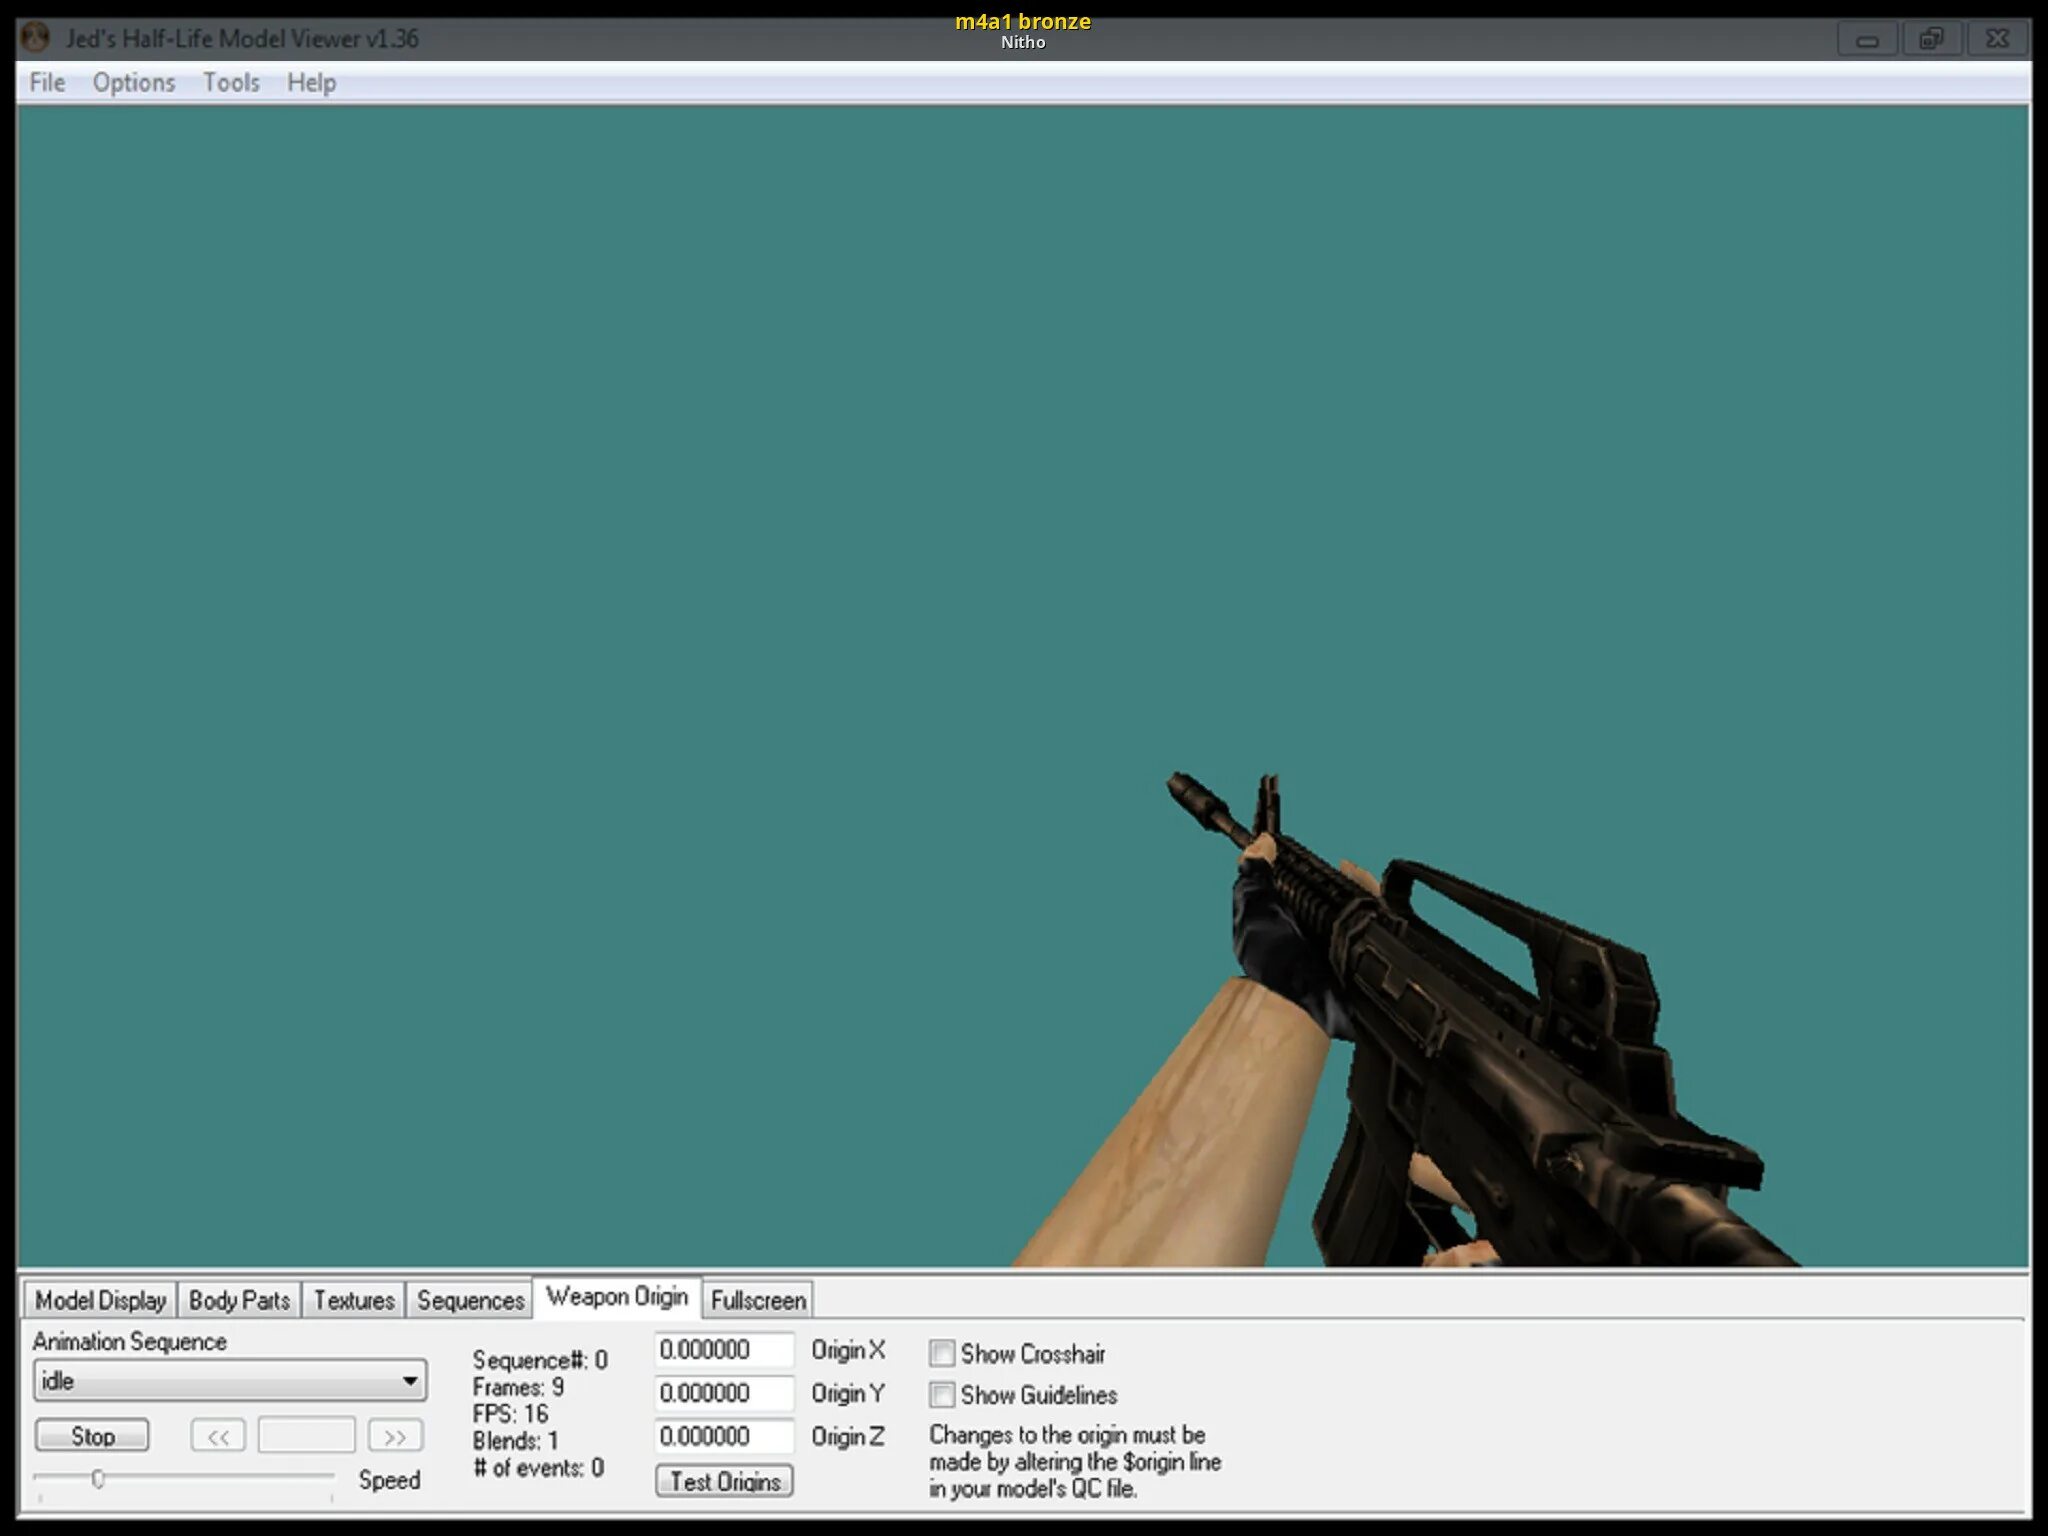Open the Fullscreen tab
The width and height of the screenshot is (2048, 1536).
tap(758, 1300)
